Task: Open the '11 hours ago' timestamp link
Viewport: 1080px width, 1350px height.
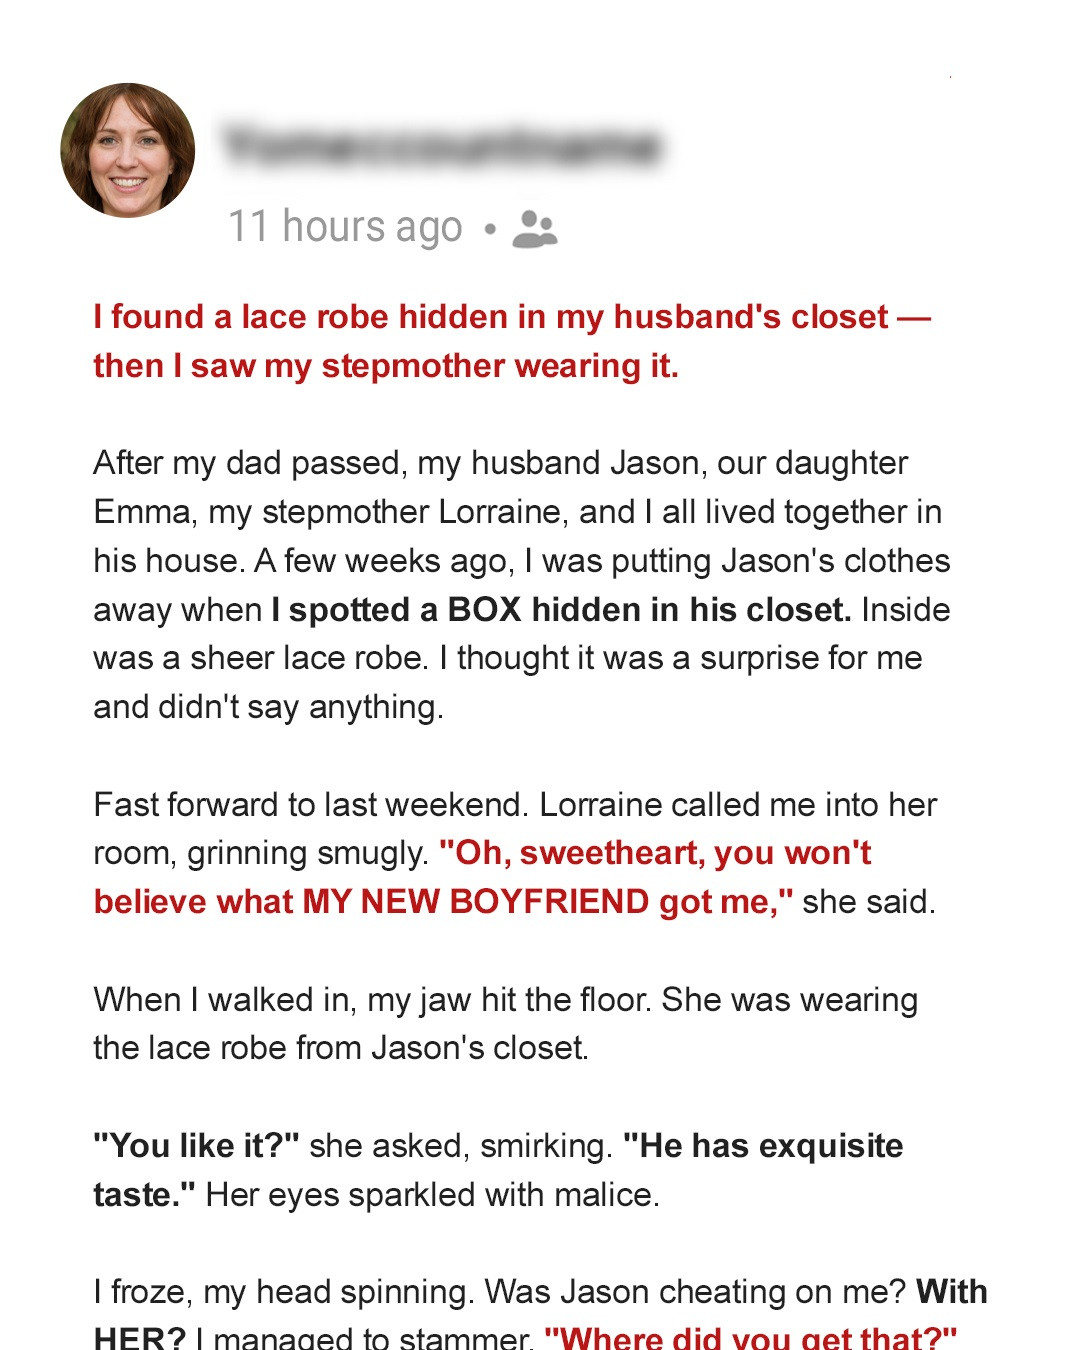Action: click(x=345, y=227)
